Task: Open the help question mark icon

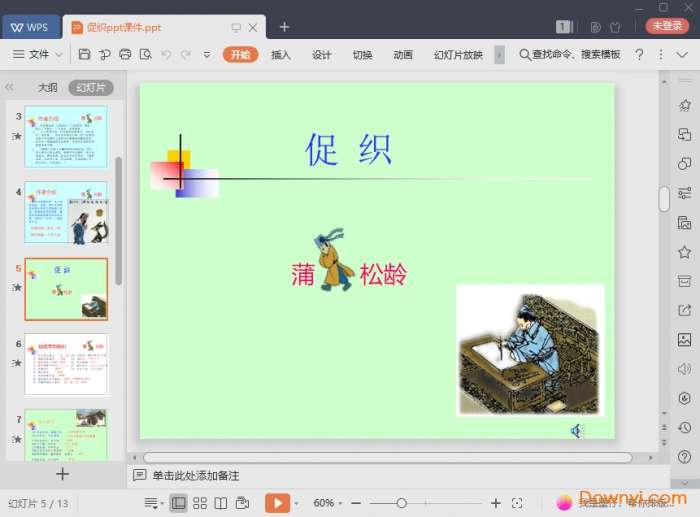Action: [639, 54]
